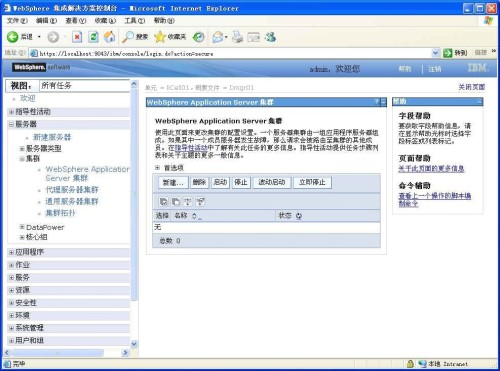
Task: Expand the DataPower node
Action: [x=22, y=227]
